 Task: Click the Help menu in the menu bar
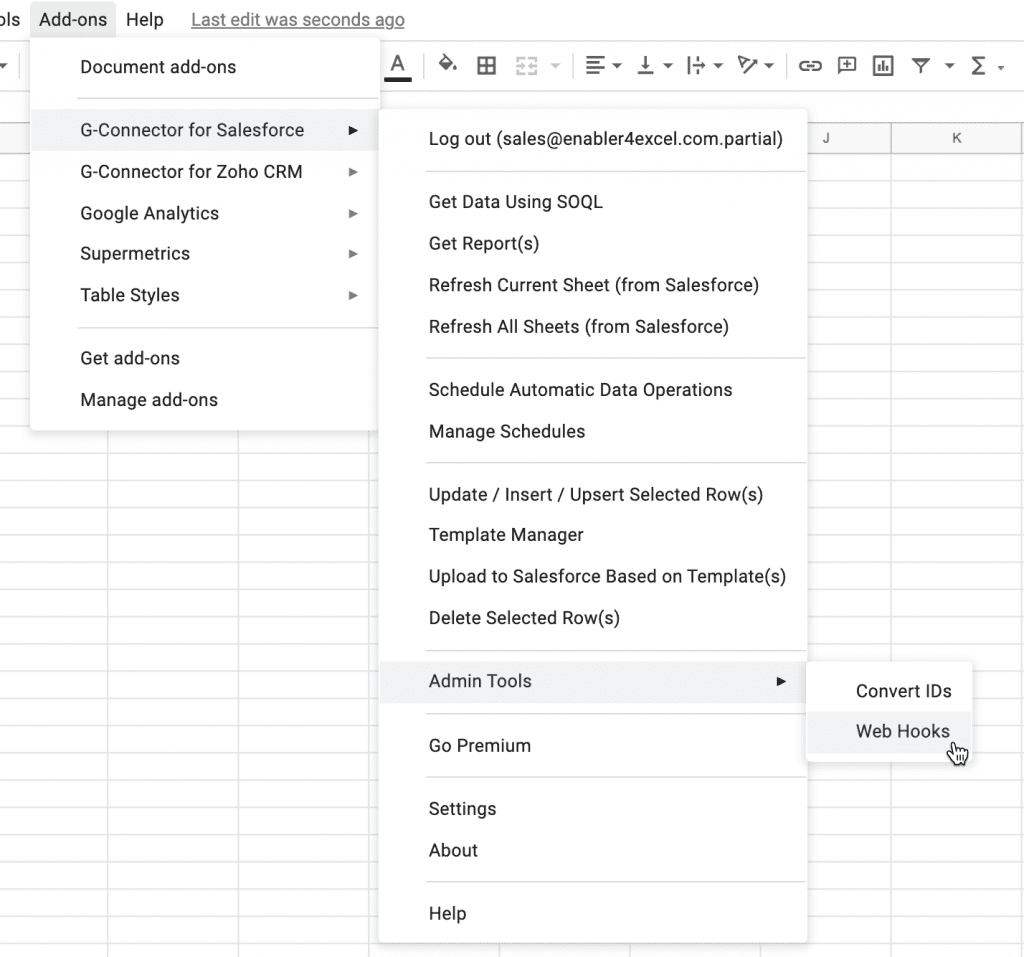click(x=145, y=19)
